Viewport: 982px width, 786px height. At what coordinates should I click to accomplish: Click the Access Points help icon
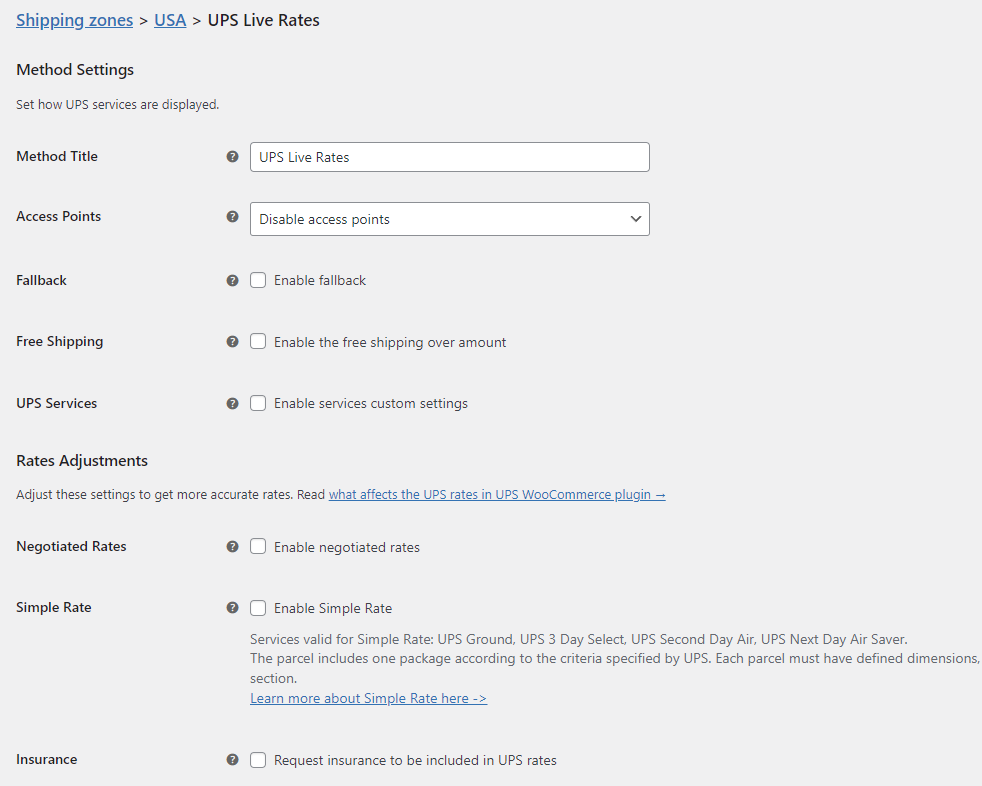click(232, 216)
